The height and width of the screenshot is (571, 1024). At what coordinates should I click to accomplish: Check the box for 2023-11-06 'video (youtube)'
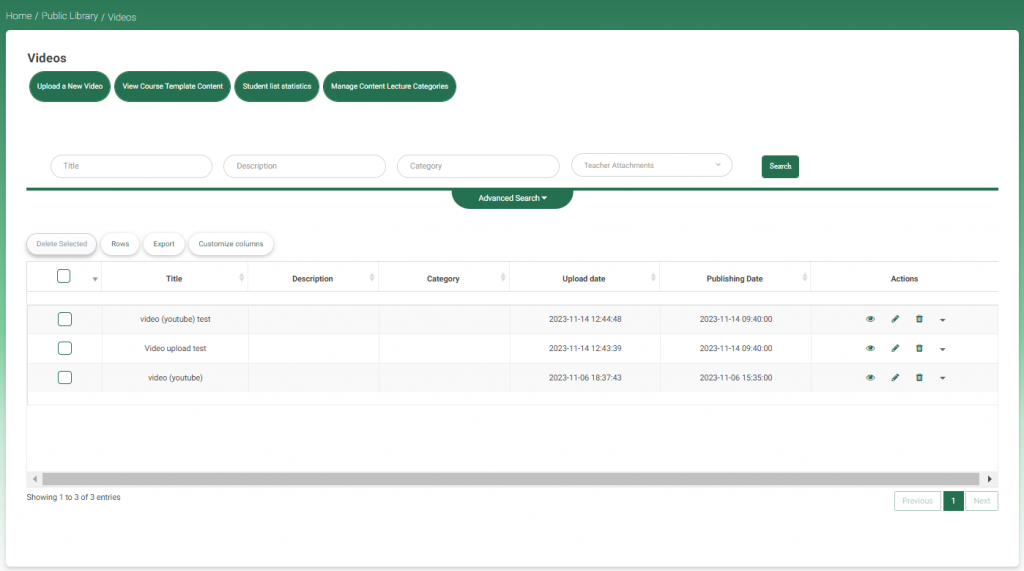(x=65, y=378)
